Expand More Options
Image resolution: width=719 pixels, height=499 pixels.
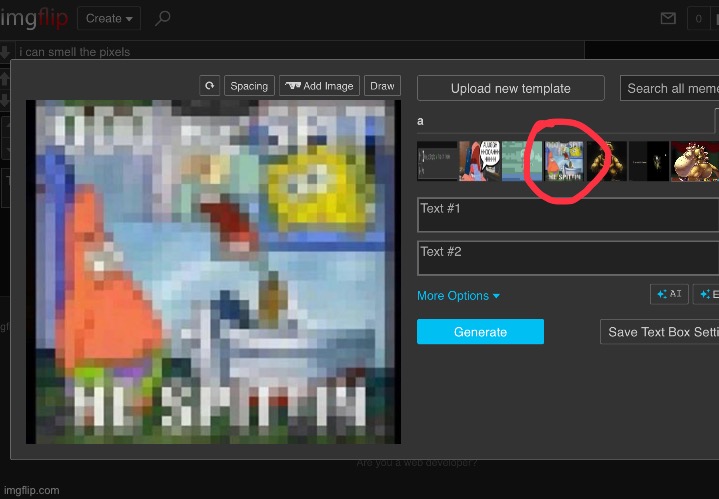click(458, 296)
